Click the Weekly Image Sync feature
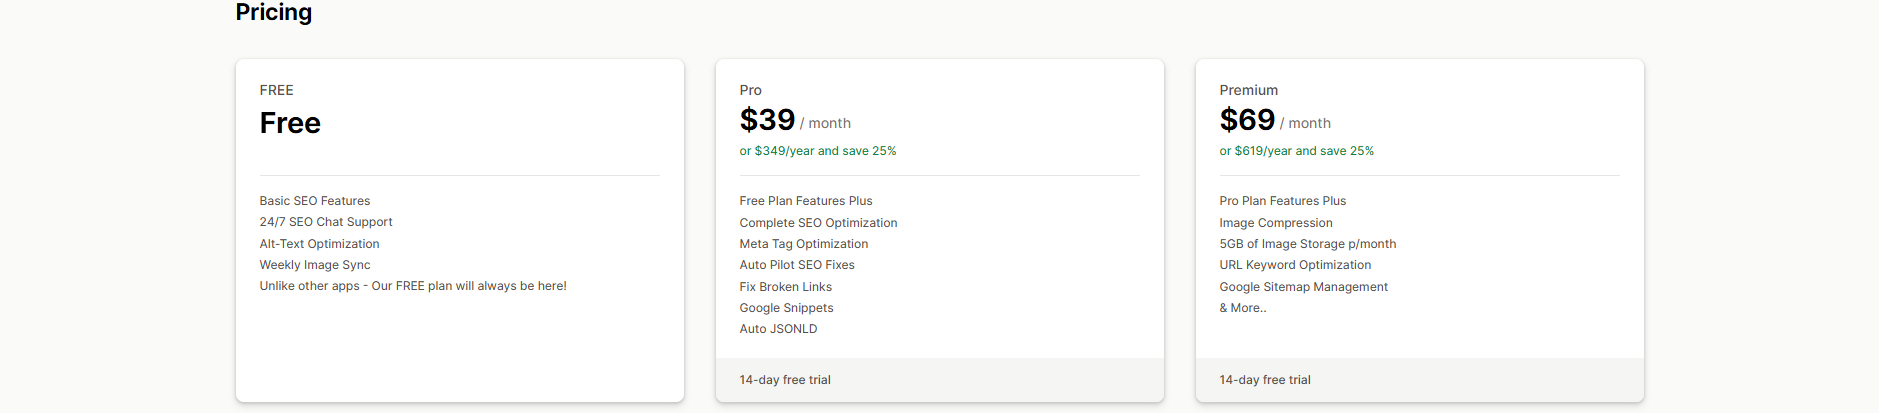Screen dimensions: 1879x413 [315, 265]
